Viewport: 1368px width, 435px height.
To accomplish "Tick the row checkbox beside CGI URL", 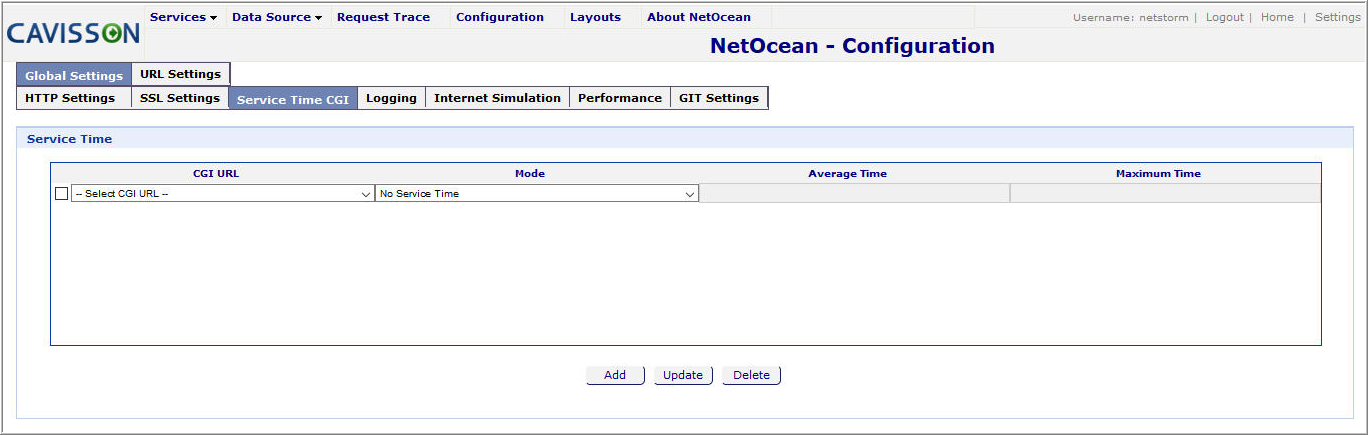I will (62, 194).
